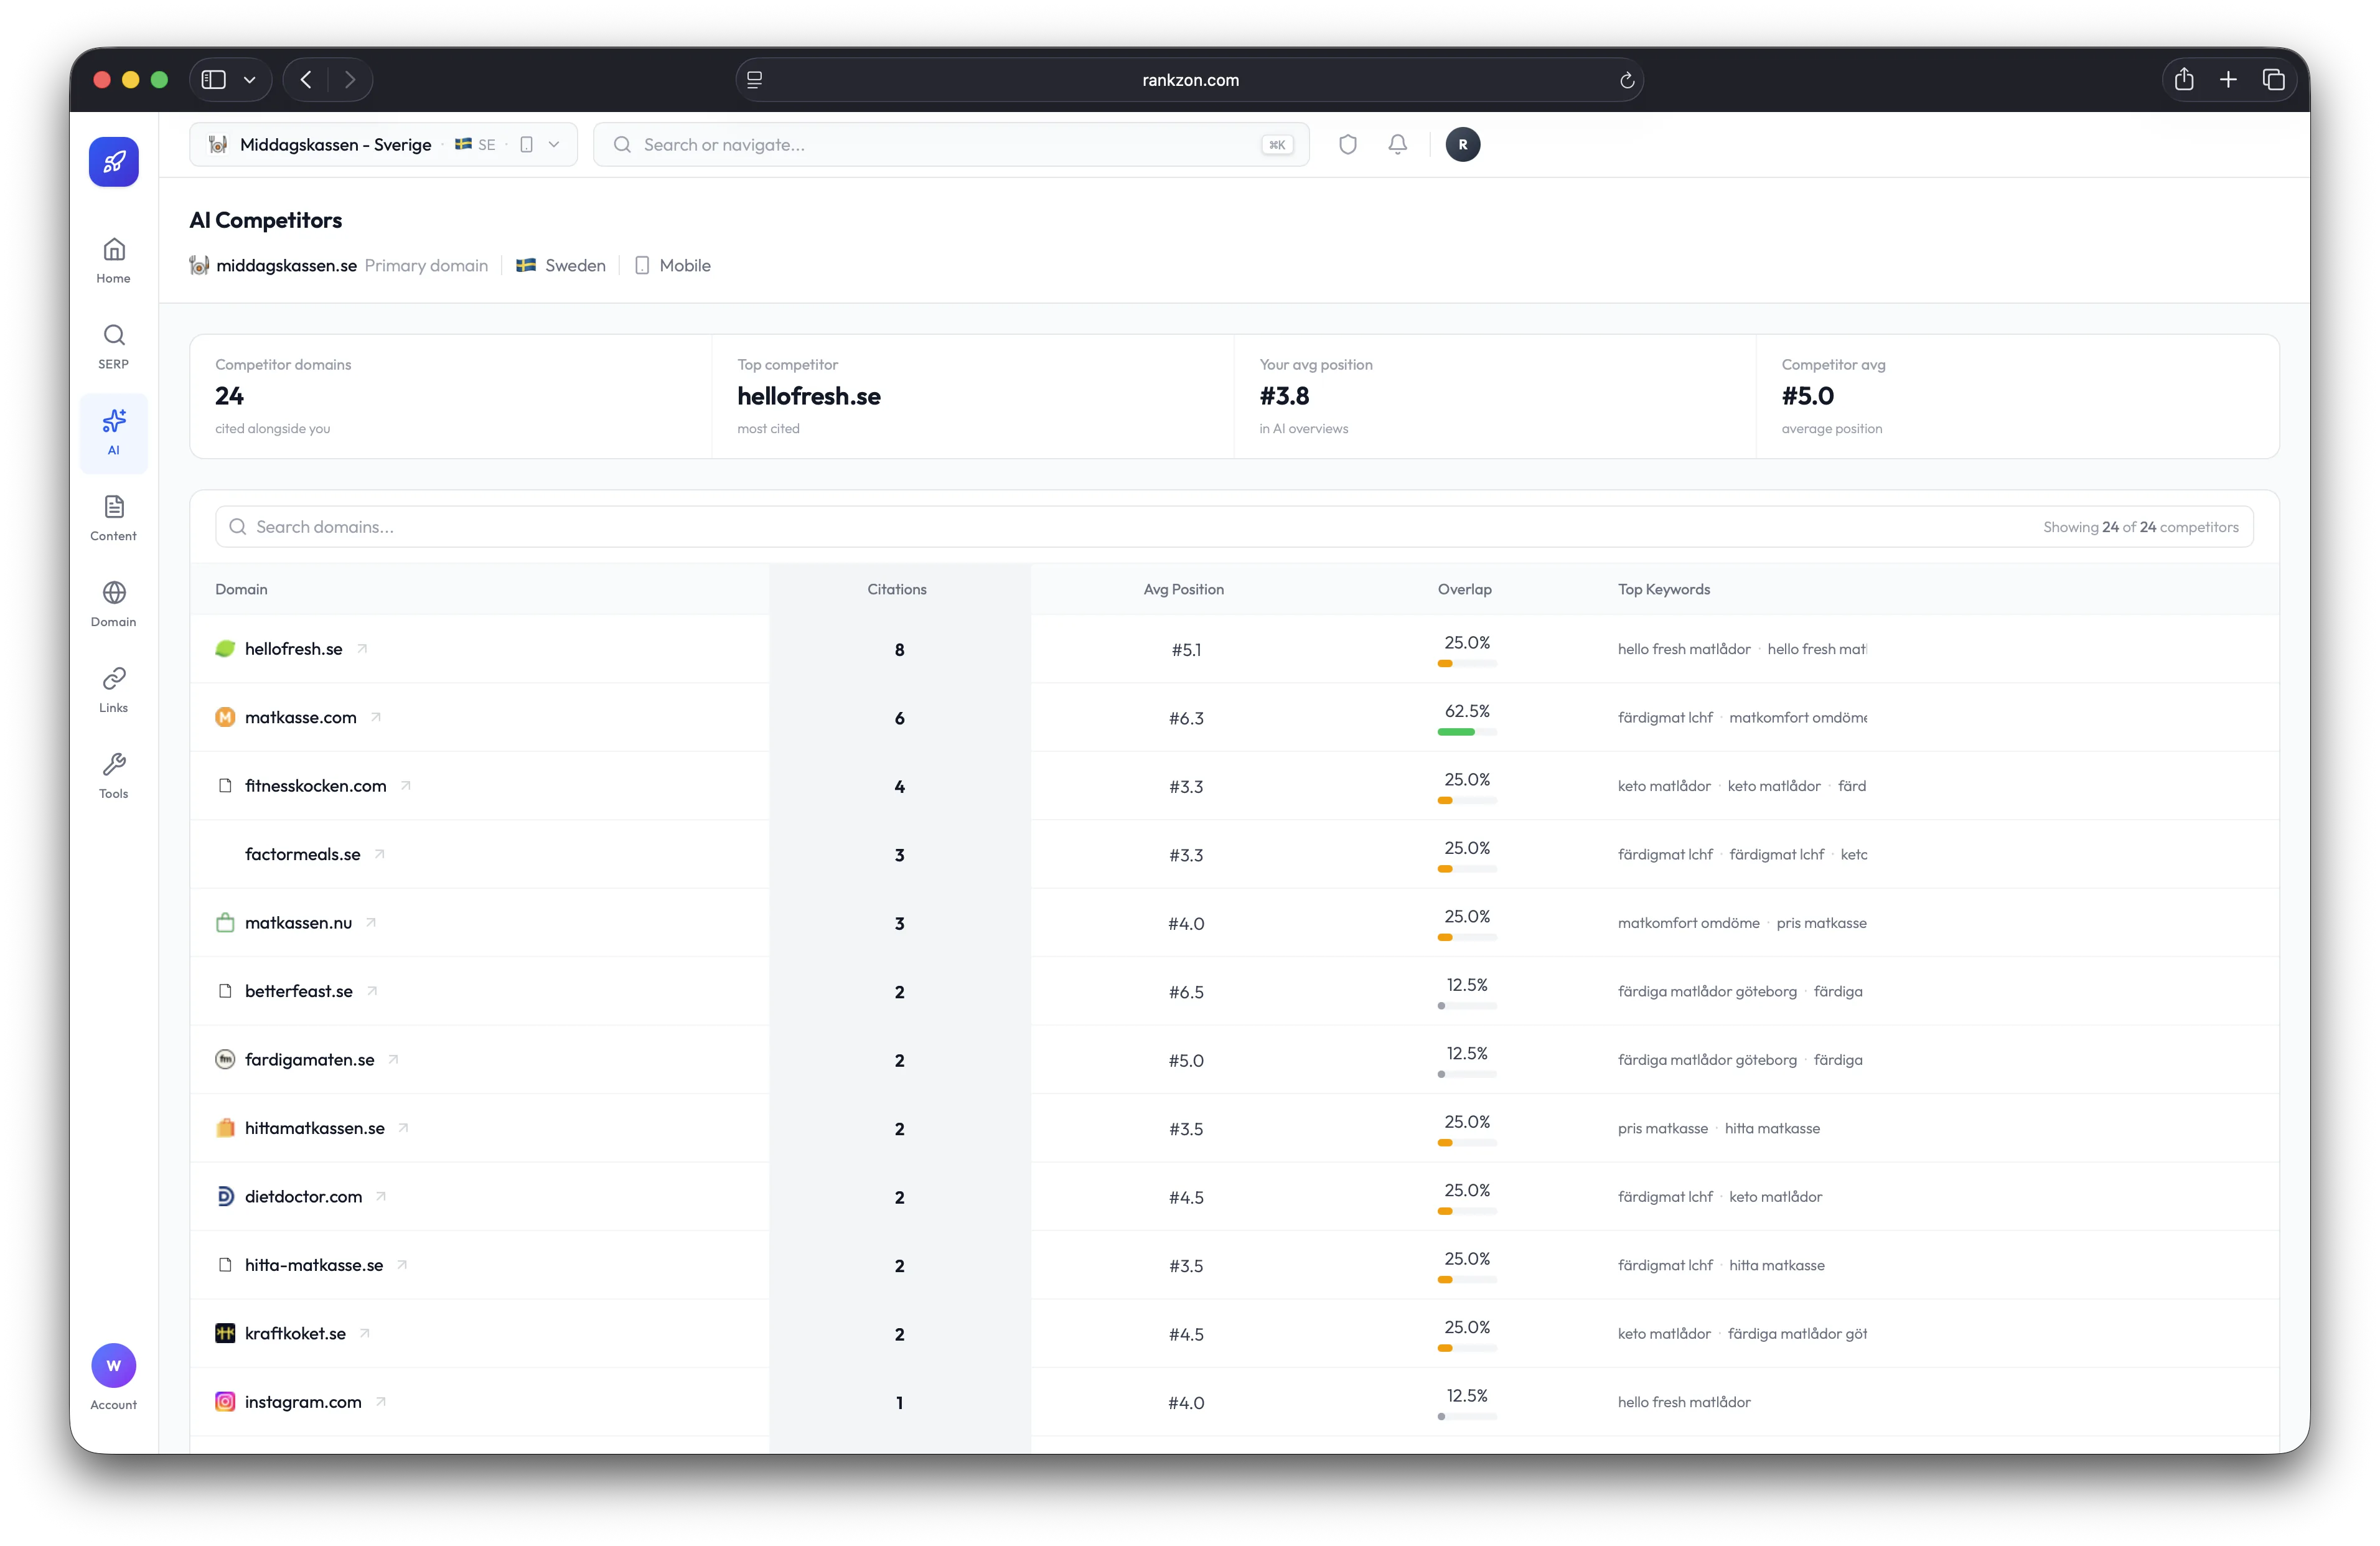Click the hellofresh.se 25.0% overlap bar
This screenshot has height=1546, width=2380.
[1467, 664]
